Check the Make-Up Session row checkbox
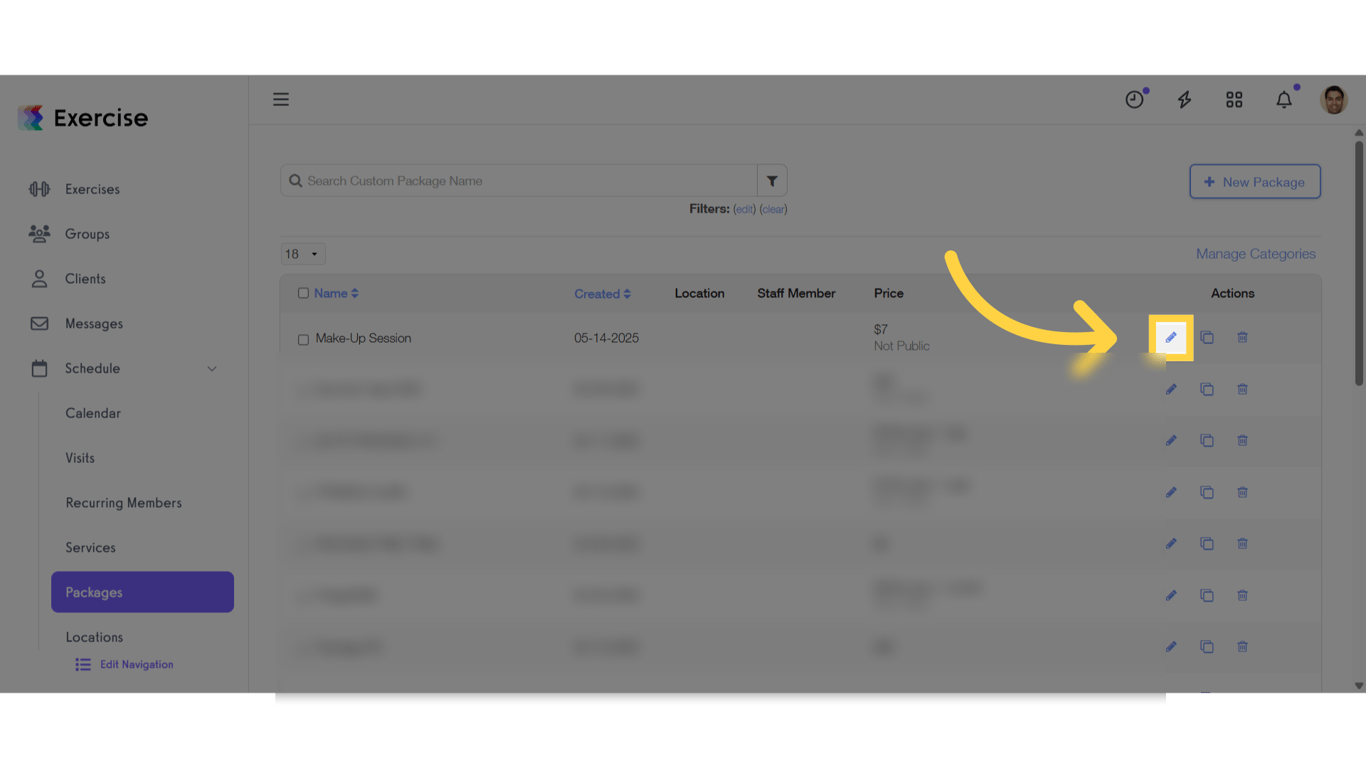Screen dimensions: 1366x768 tap(303, 338)
